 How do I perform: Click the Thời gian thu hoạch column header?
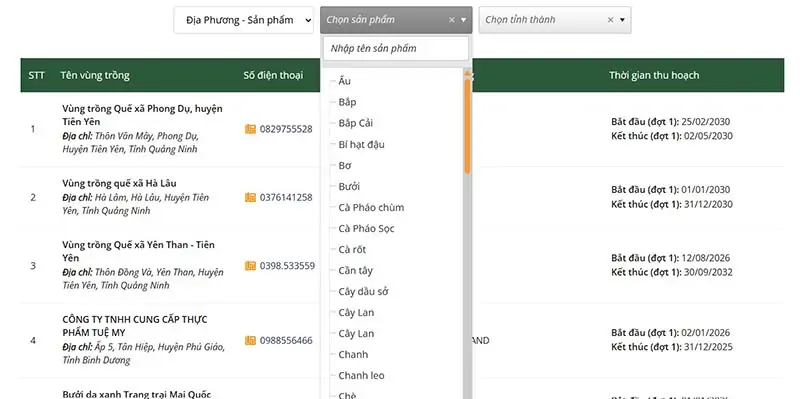click(x=654, y=76)
